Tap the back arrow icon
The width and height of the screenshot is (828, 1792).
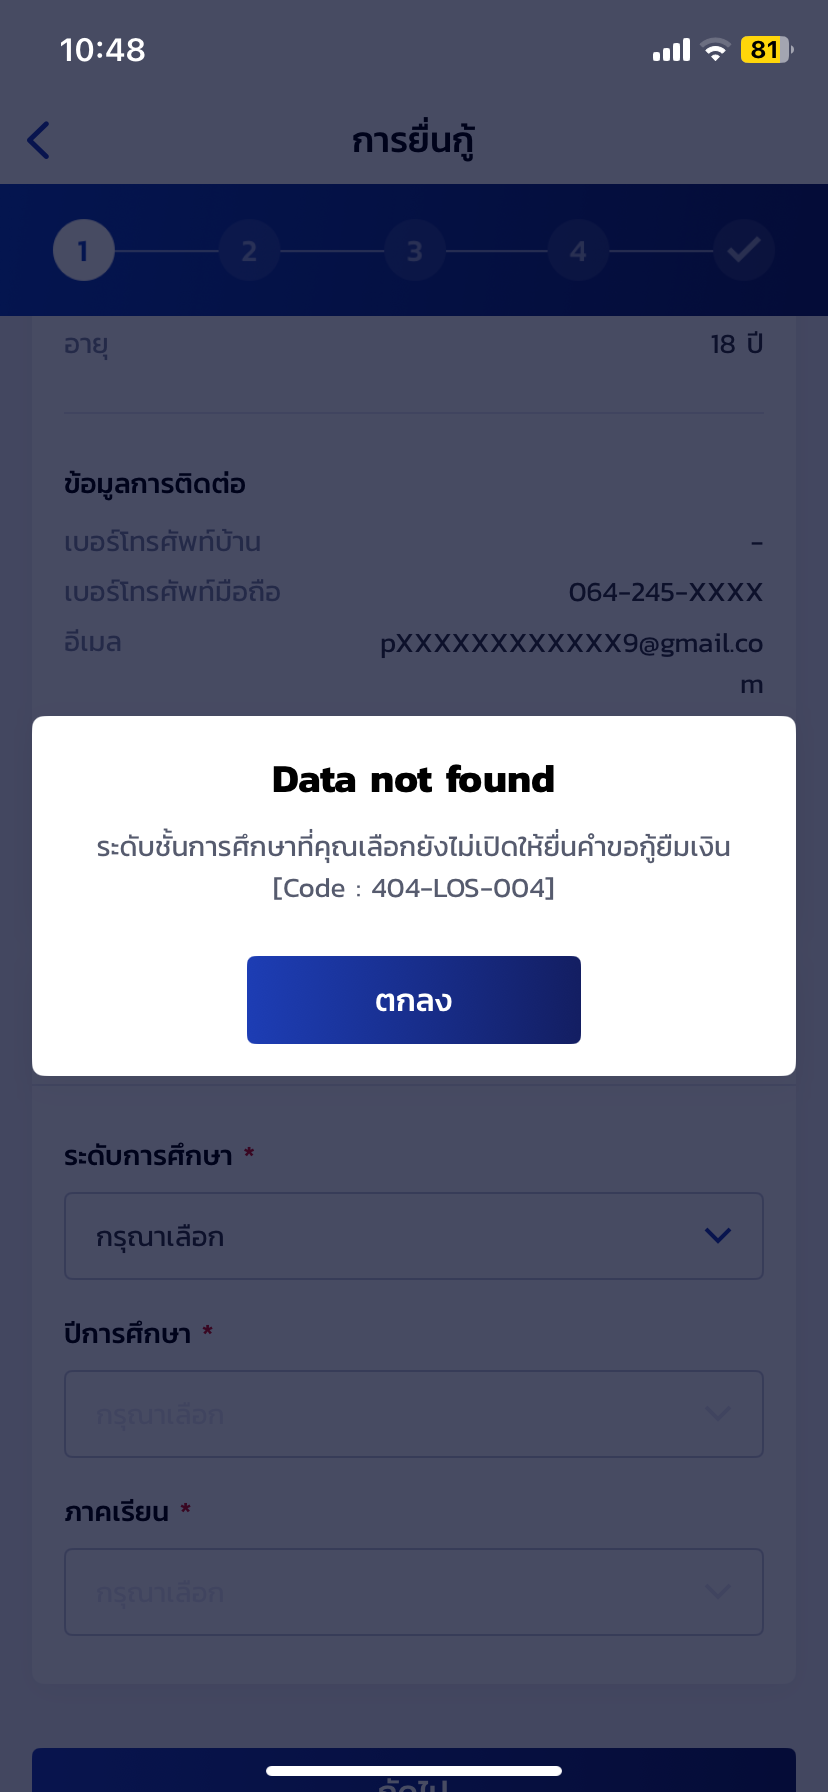39,140
